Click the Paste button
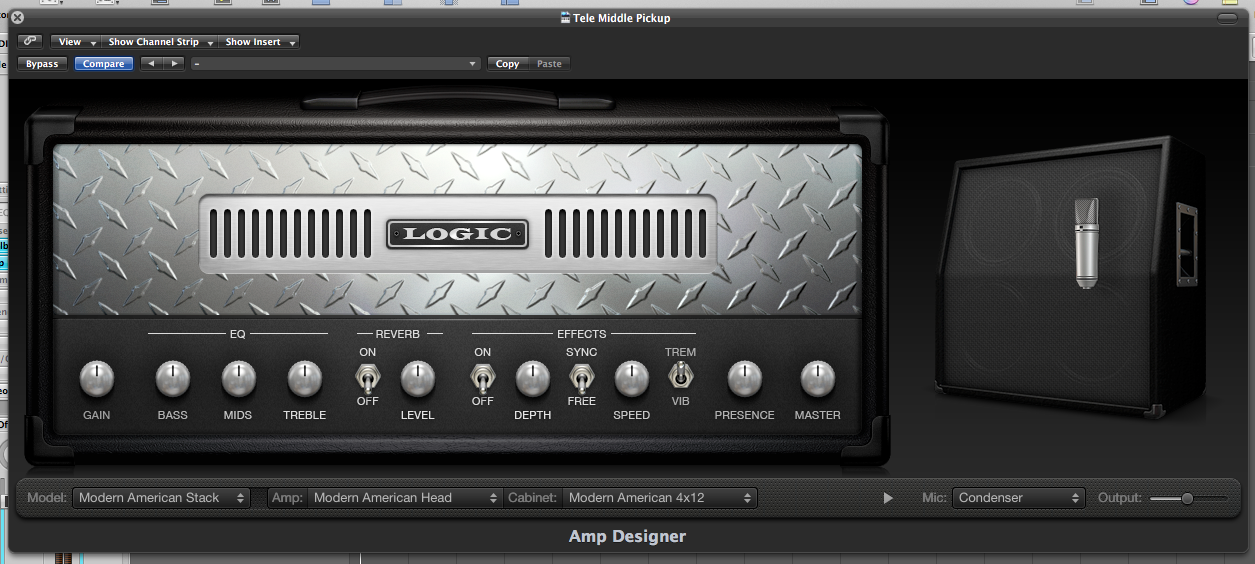Screen dimensions: 1255x564 pos(549,64)
